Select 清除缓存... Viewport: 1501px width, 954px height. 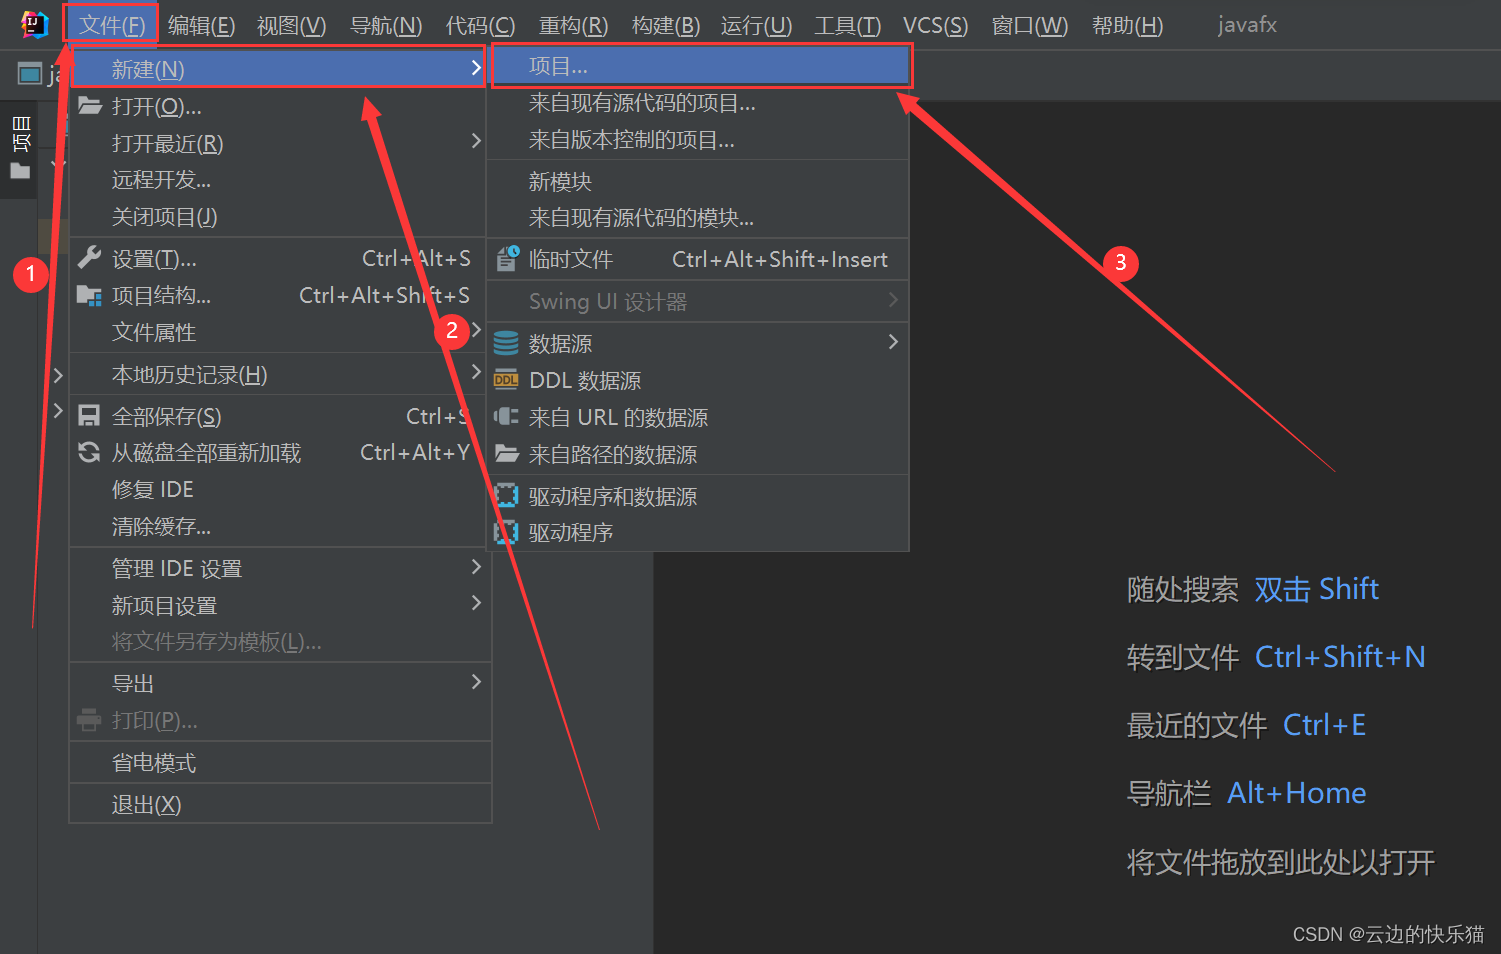click(x=280, y=526)
